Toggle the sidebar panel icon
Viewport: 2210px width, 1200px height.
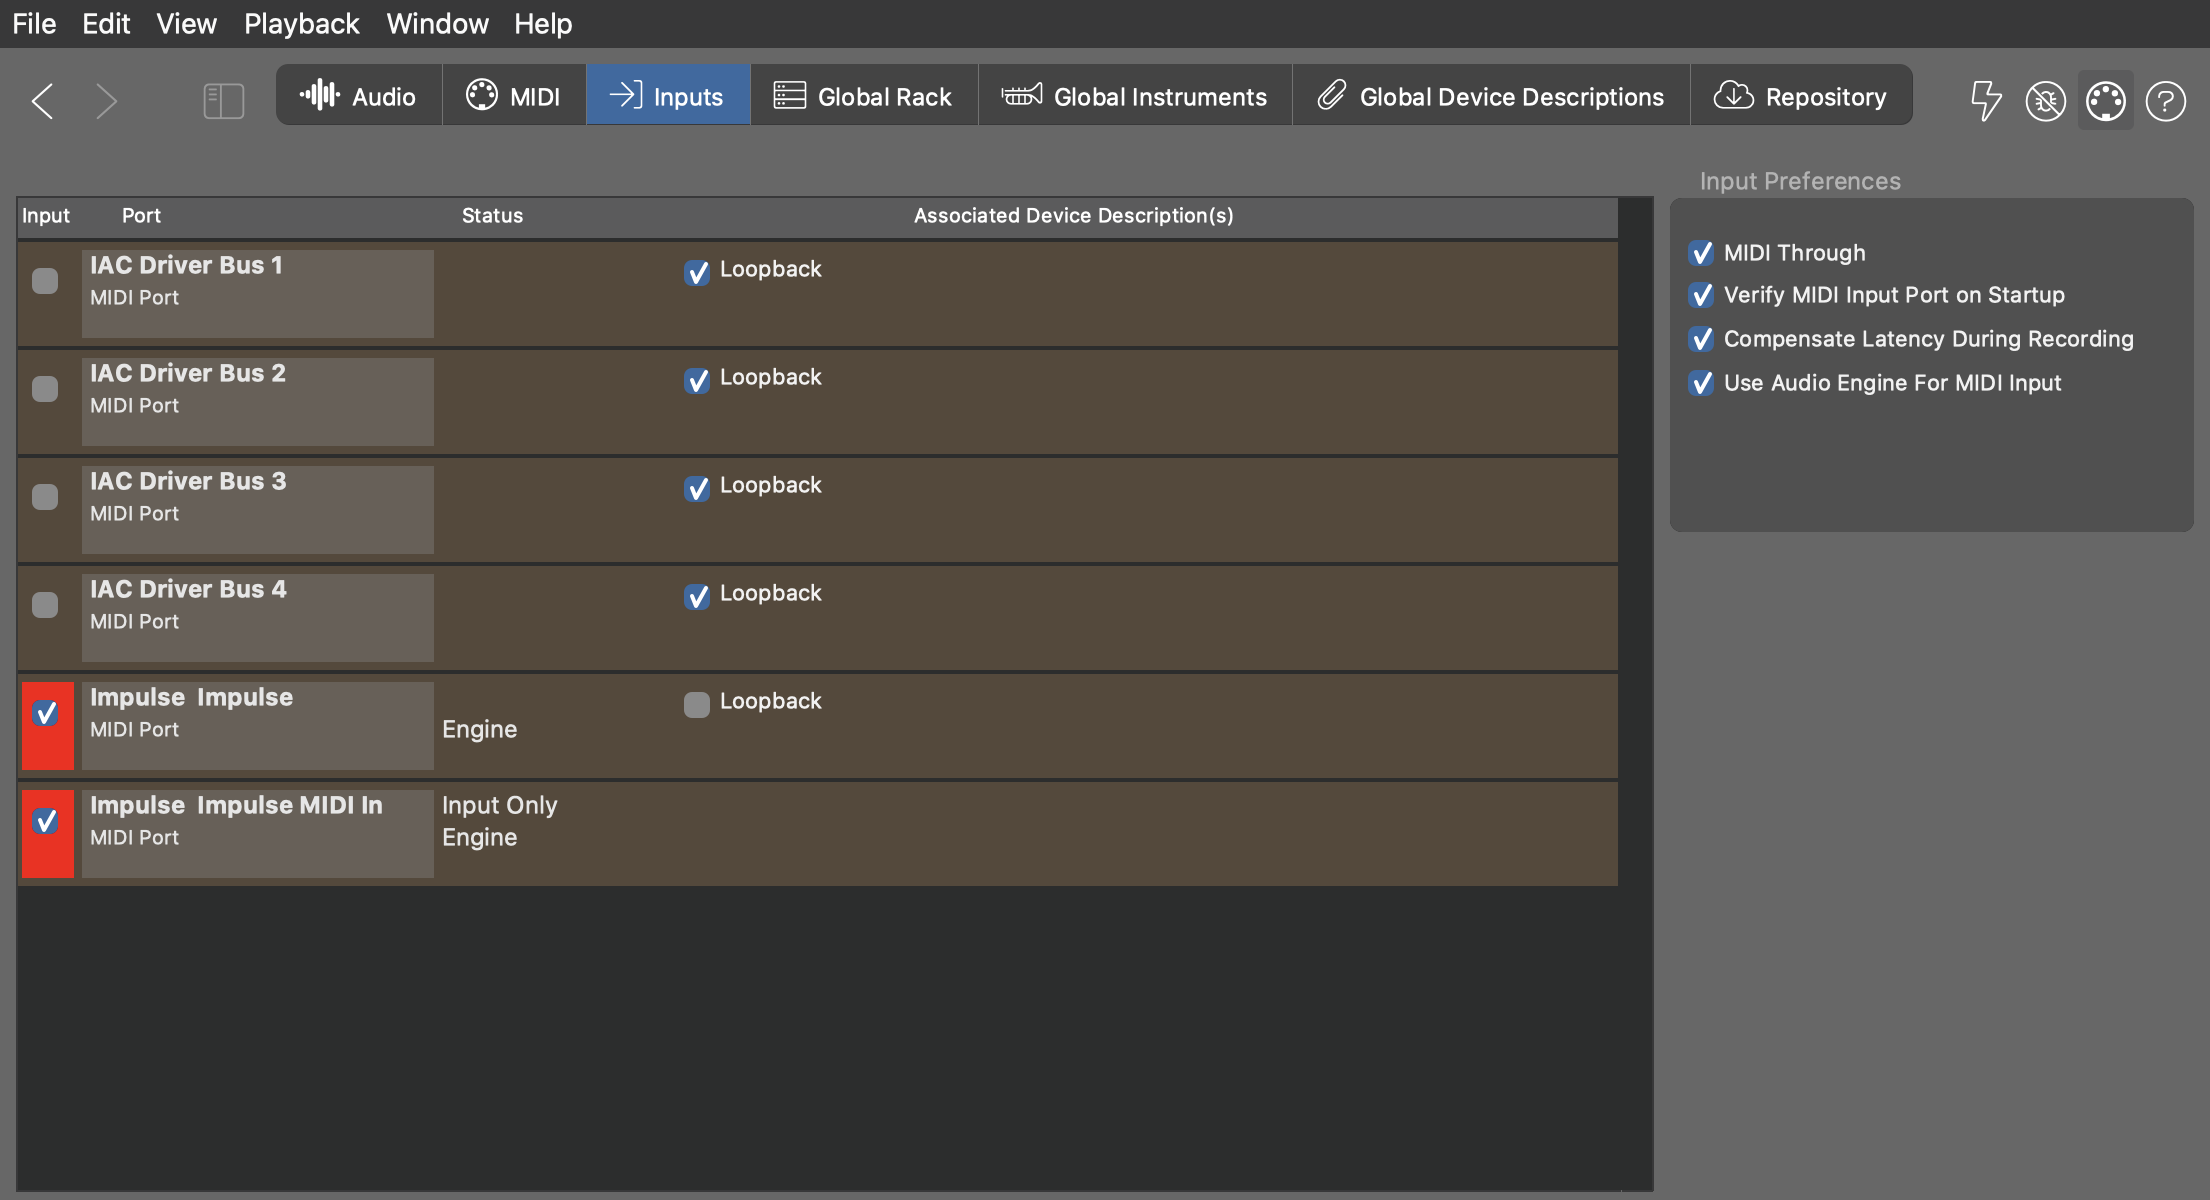pyautogui.click(x=223, y=100)
